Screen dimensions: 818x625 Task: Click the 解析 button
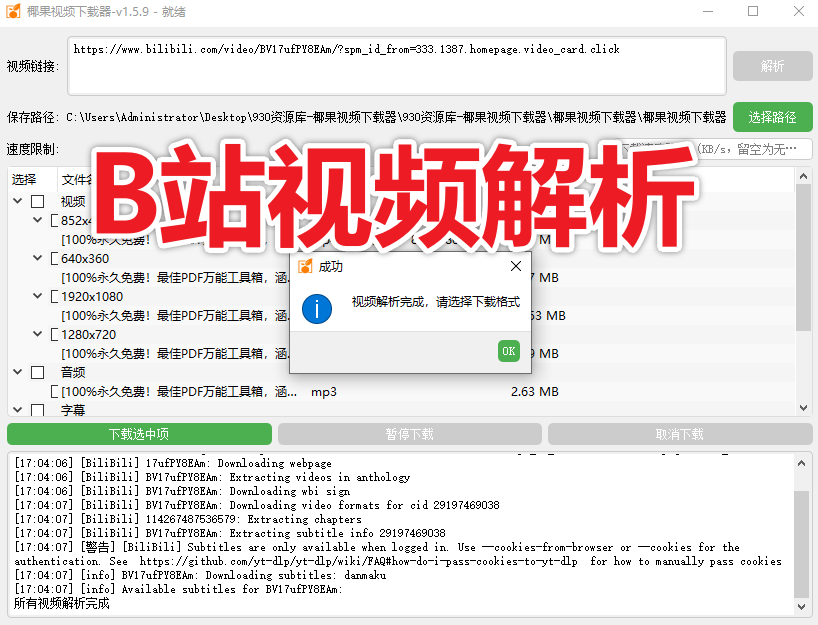click(772, 66)
